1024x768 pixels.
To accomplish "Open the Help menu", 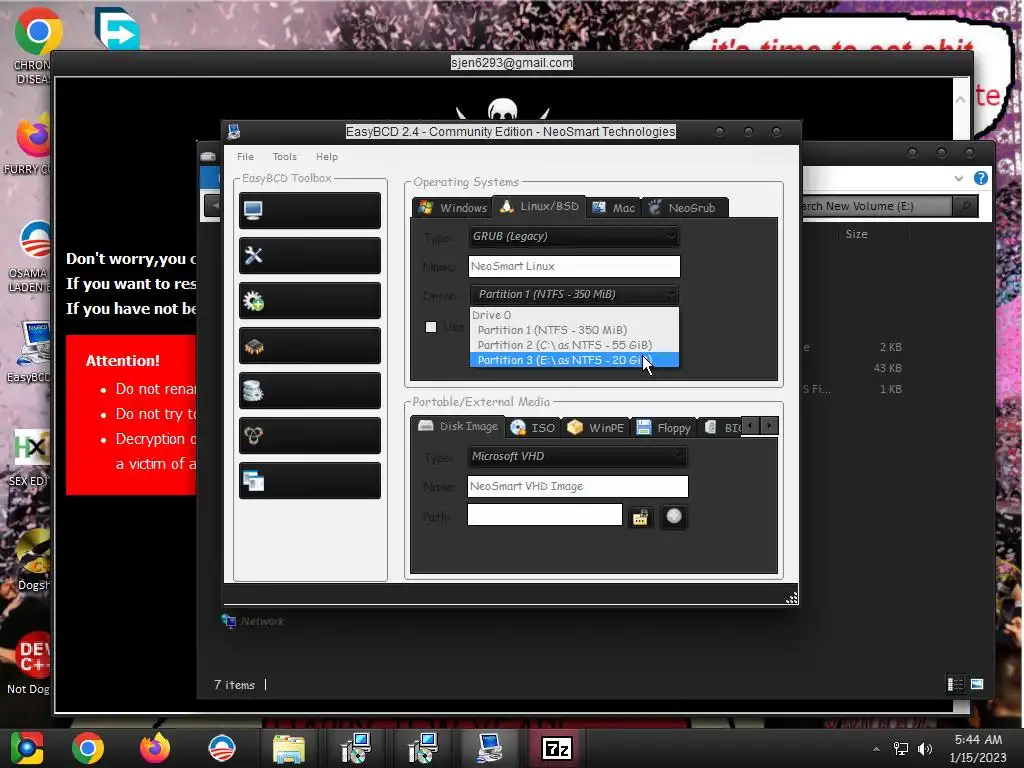I will click(x=327, y=157).
